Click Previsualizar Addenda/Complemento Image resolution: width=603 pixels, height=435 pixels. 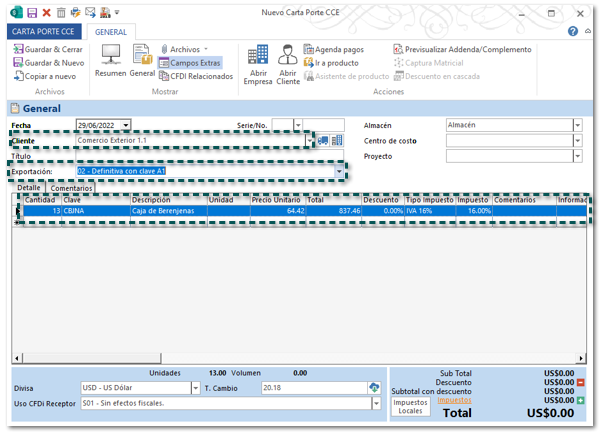[462, 49]
